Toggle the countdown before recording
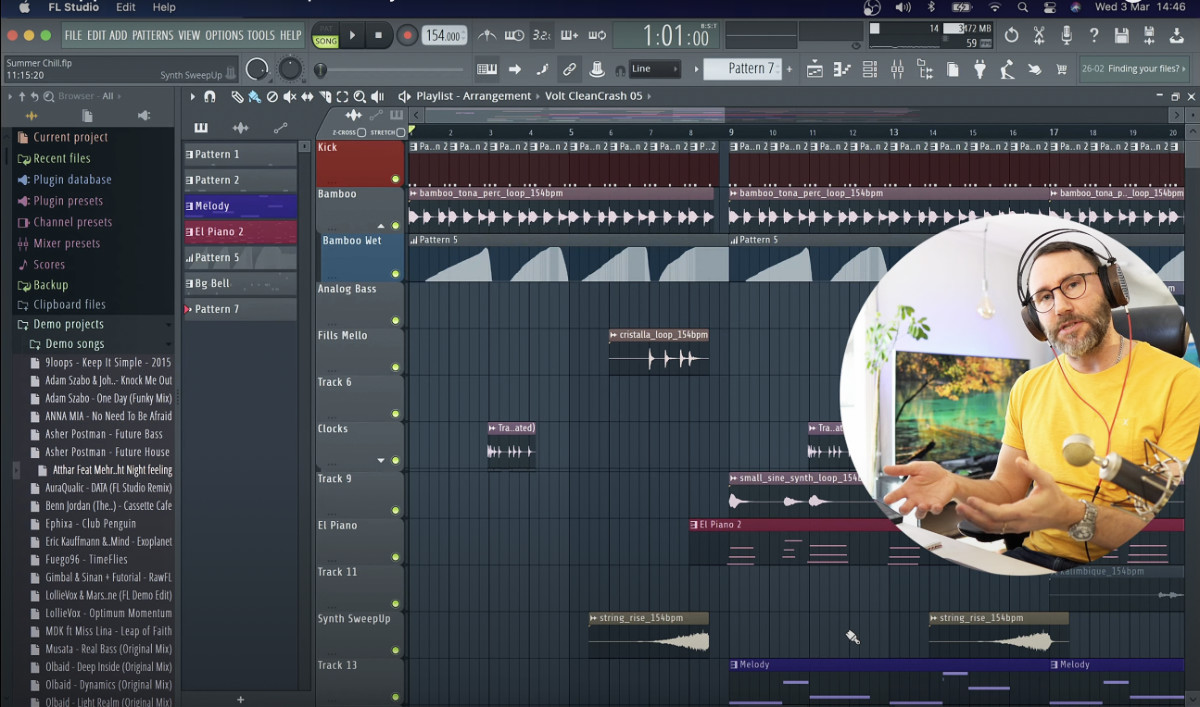Image resolution: width=1200 pixels, height=707 pixels. (542, 35)
